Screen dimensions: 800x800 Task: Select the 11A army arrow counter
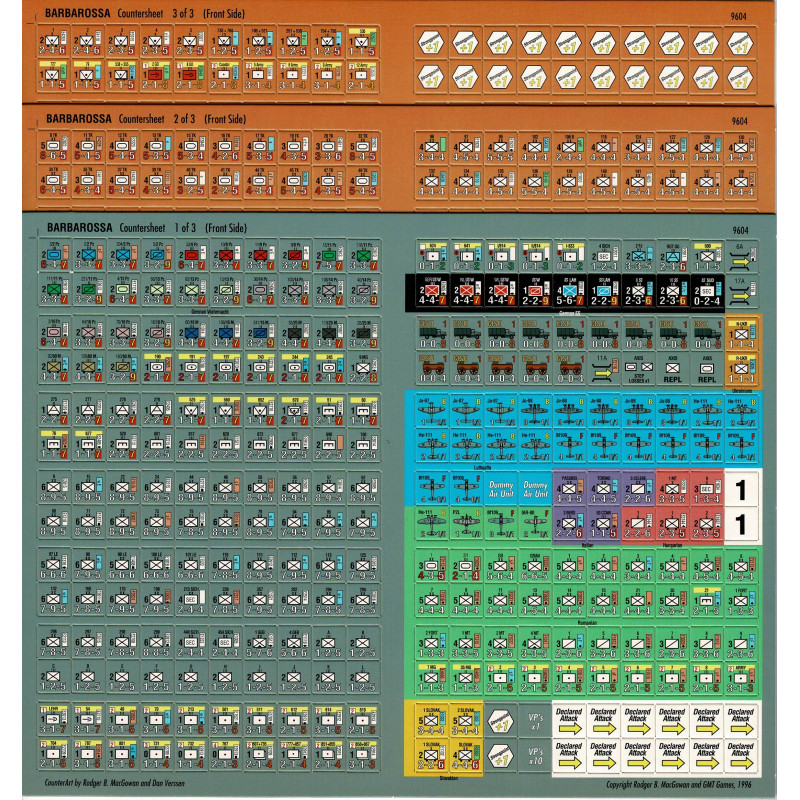coord(604,369)
